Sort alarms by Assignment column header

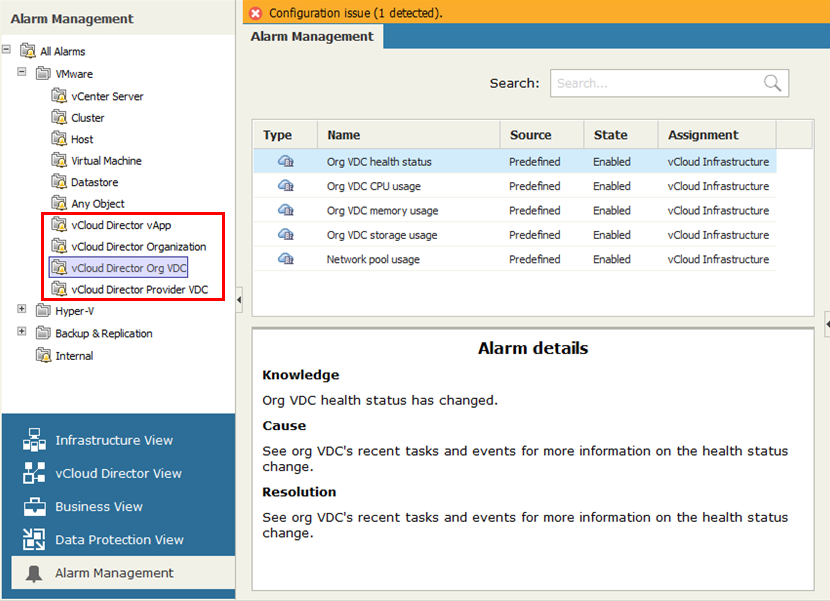pyautogui.click(x=717, y=135)
